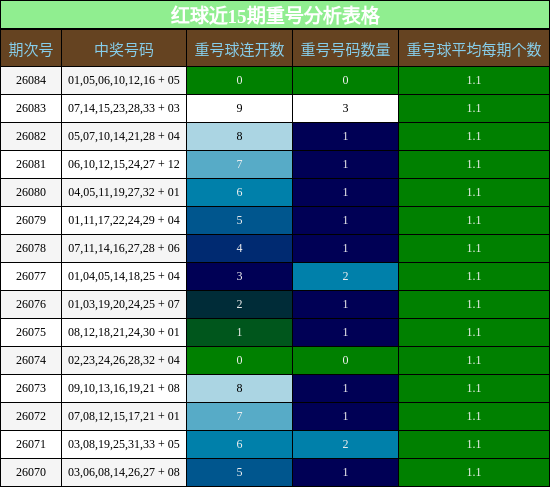Select numbers 07,11,14,16,27,28 + 06

[x=124, y=248]
